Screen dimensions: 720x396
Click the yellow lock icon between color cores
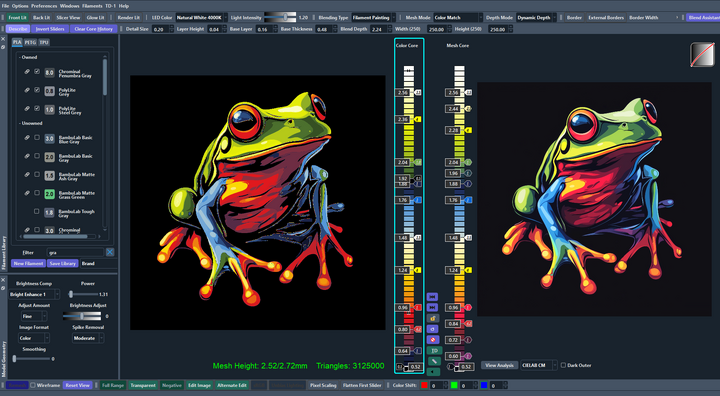(433, 318)
